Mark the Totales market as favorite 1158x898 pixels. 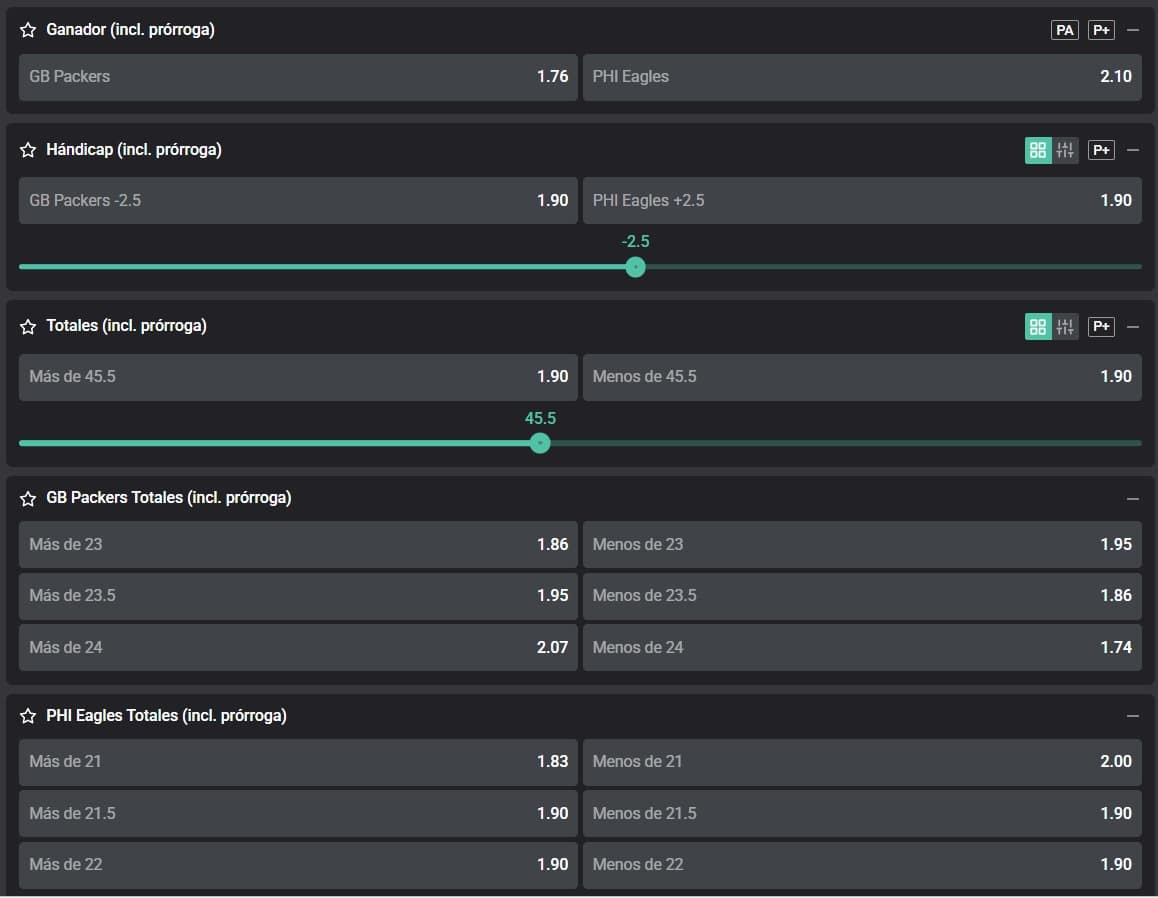tap(28, 327)
